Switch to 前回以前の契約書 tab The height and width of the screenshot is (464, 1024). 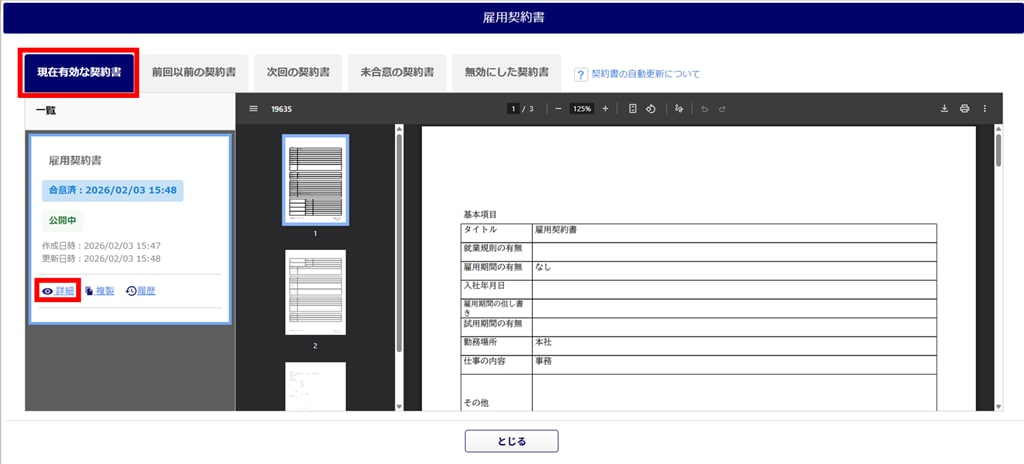coord(193,73)
